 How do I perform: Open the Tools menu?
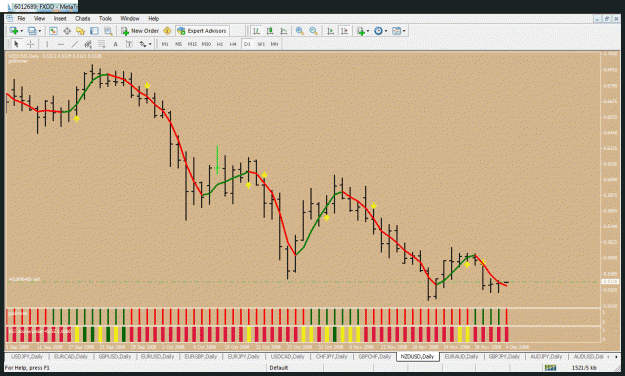pyautogui.click(x=105, y=18)
